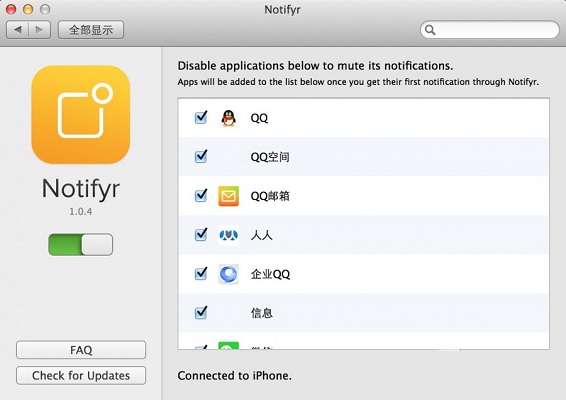Image resolution: width=566 pixels, height=400 pixels.
Task: Click Check for Updates button
Action: [x=81, y=375]
